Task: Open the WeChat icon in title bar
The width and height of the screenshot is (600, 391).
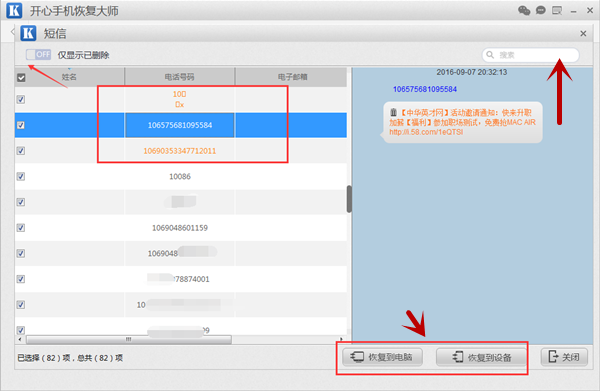Action: (524, 10)
